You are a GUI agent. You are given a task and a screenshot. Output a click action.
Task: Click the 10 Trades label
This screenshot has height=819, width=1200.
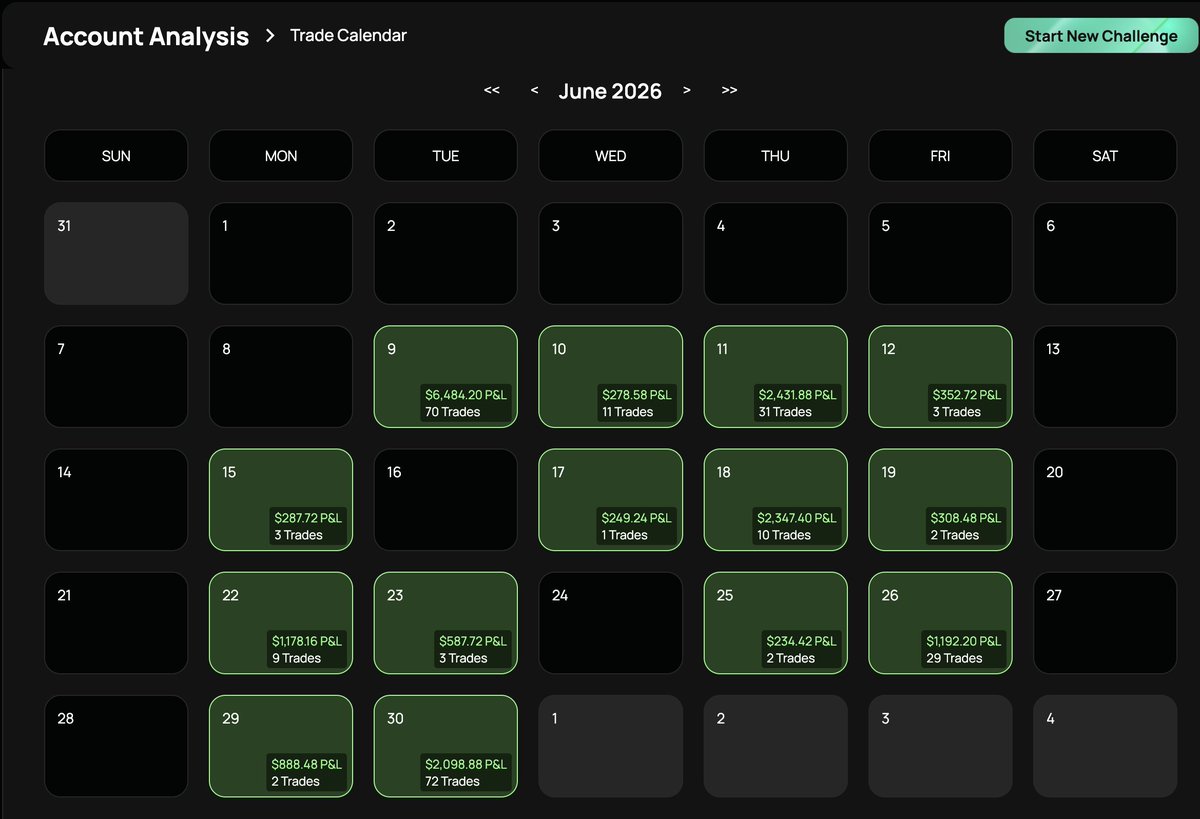(784, 535)
